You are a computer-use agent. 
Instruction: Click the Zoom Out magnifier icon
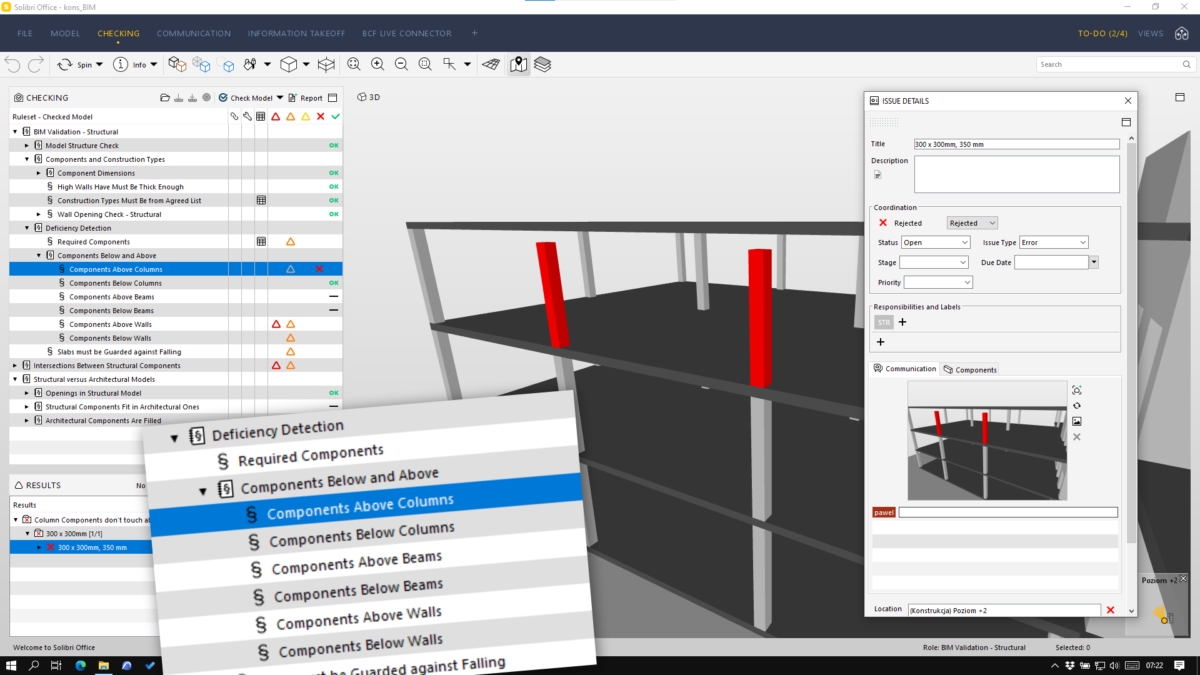point(401,64)
